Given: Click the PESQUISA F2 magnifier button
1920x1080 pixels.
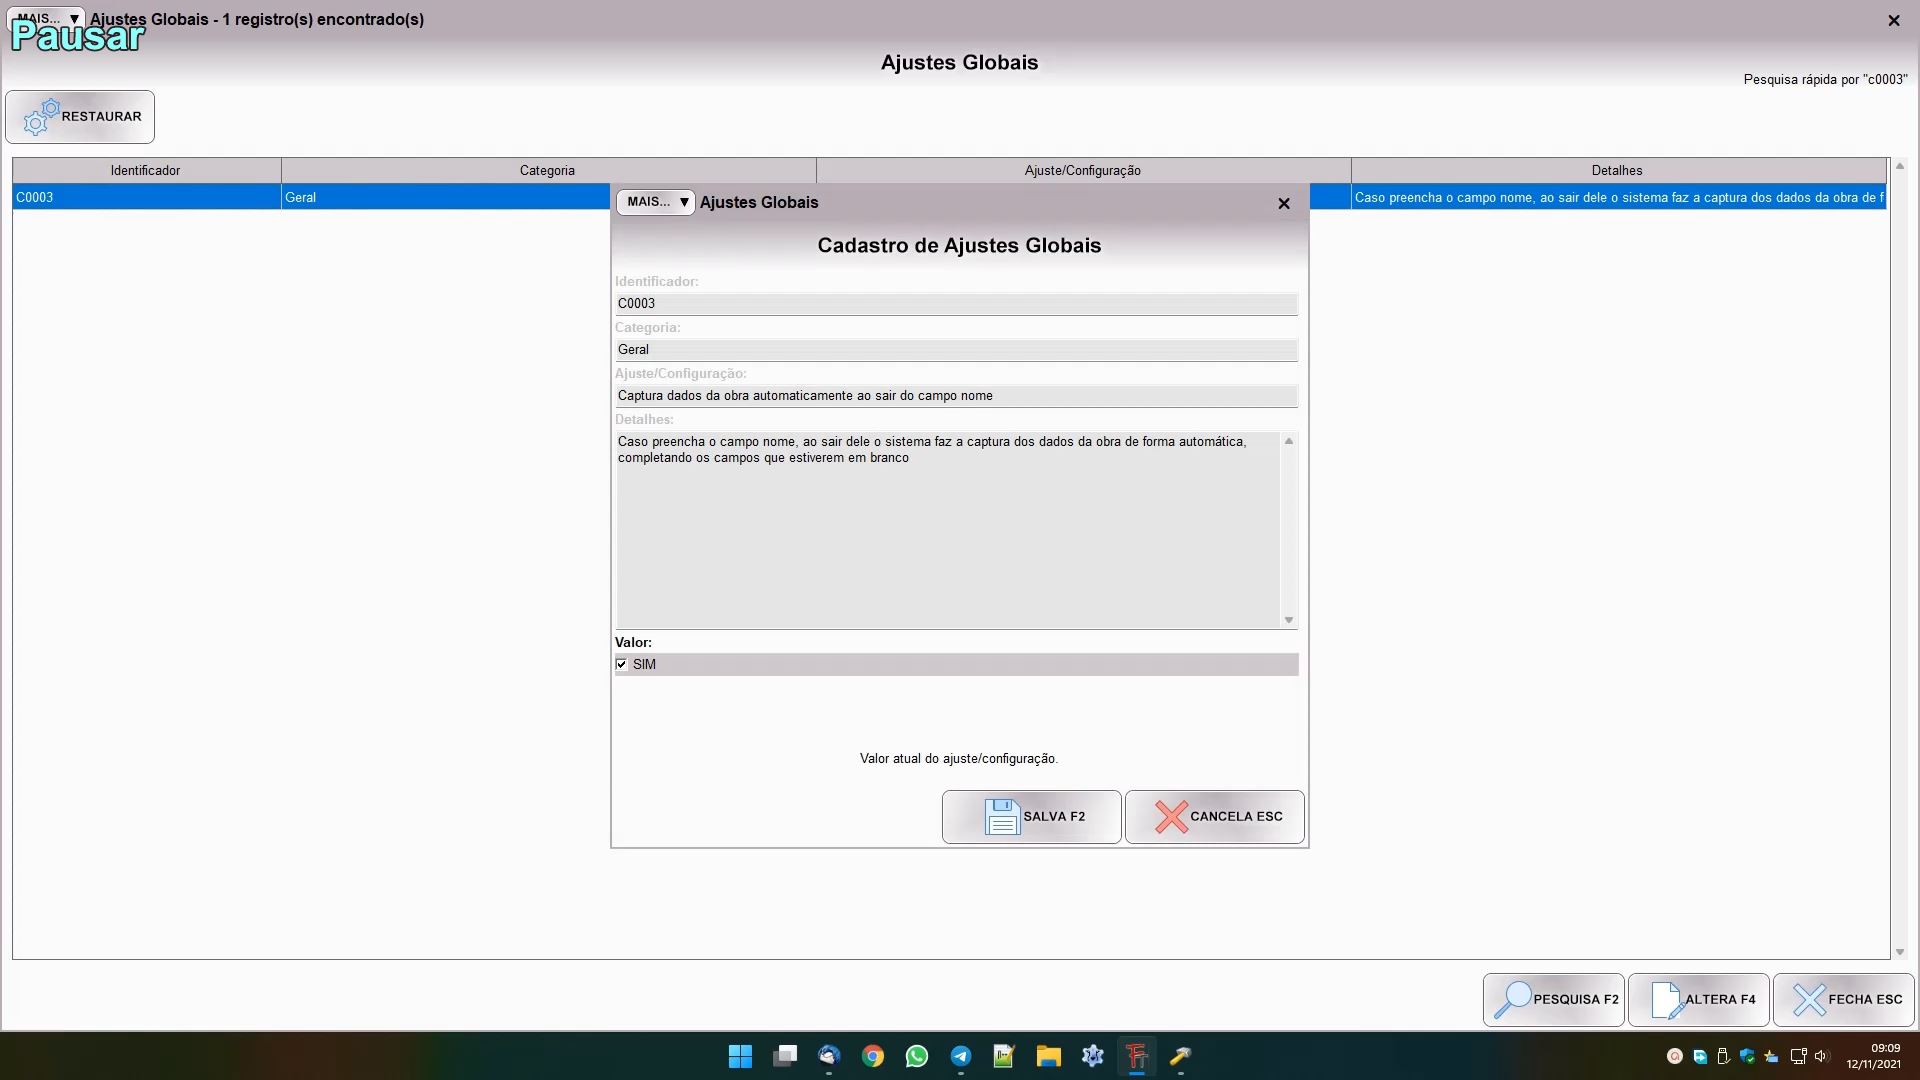Looking at the screenshot, I should 1553,999.
